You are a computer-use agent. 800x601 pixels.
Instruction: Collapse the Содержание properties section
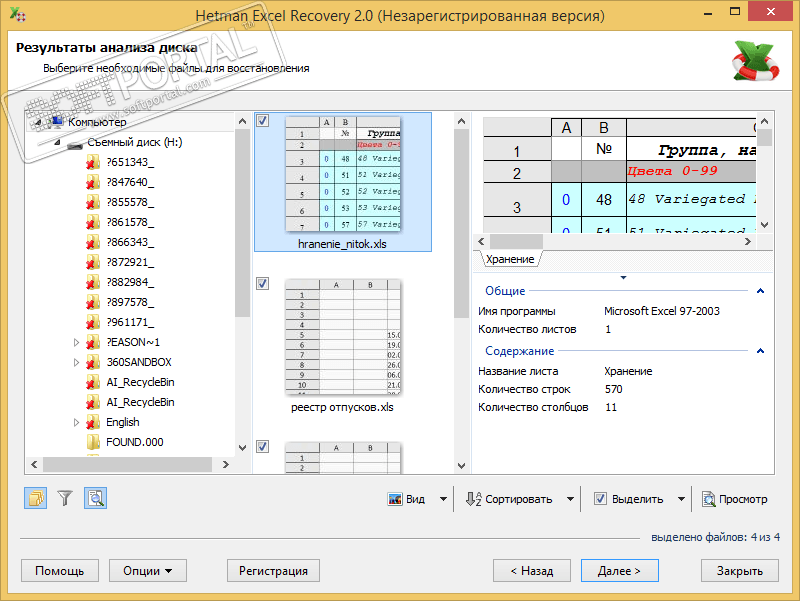(x=760, y=351)
